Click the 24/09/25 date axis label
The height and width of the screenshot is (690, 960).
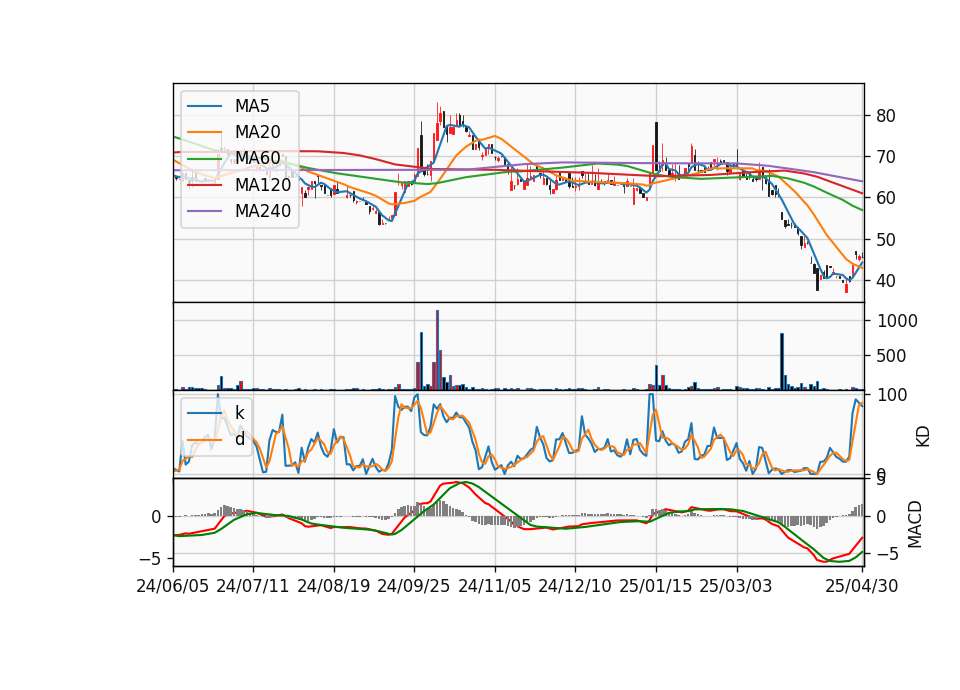pyautogui.click(x=414, y=586)
